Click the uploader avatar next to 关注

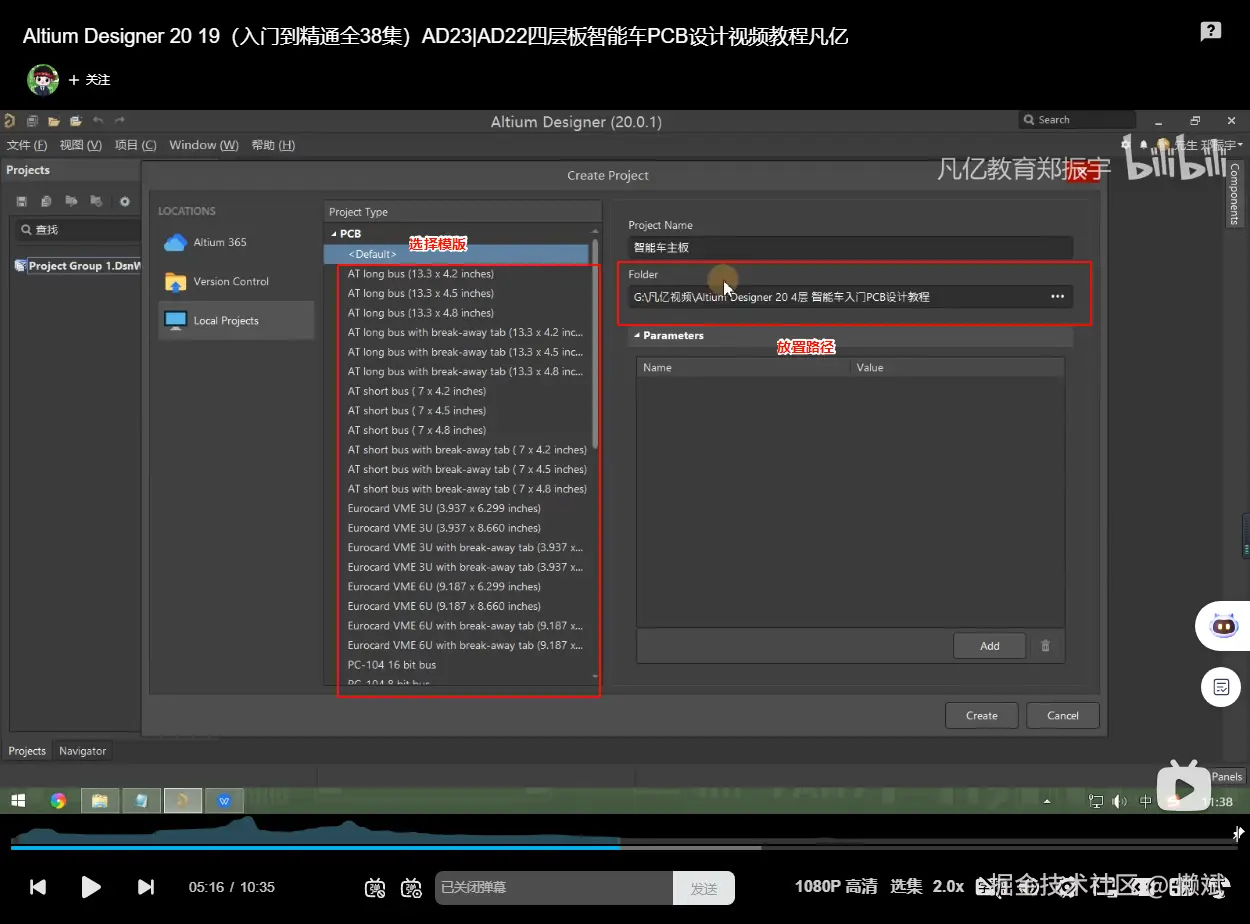(43, 80)
